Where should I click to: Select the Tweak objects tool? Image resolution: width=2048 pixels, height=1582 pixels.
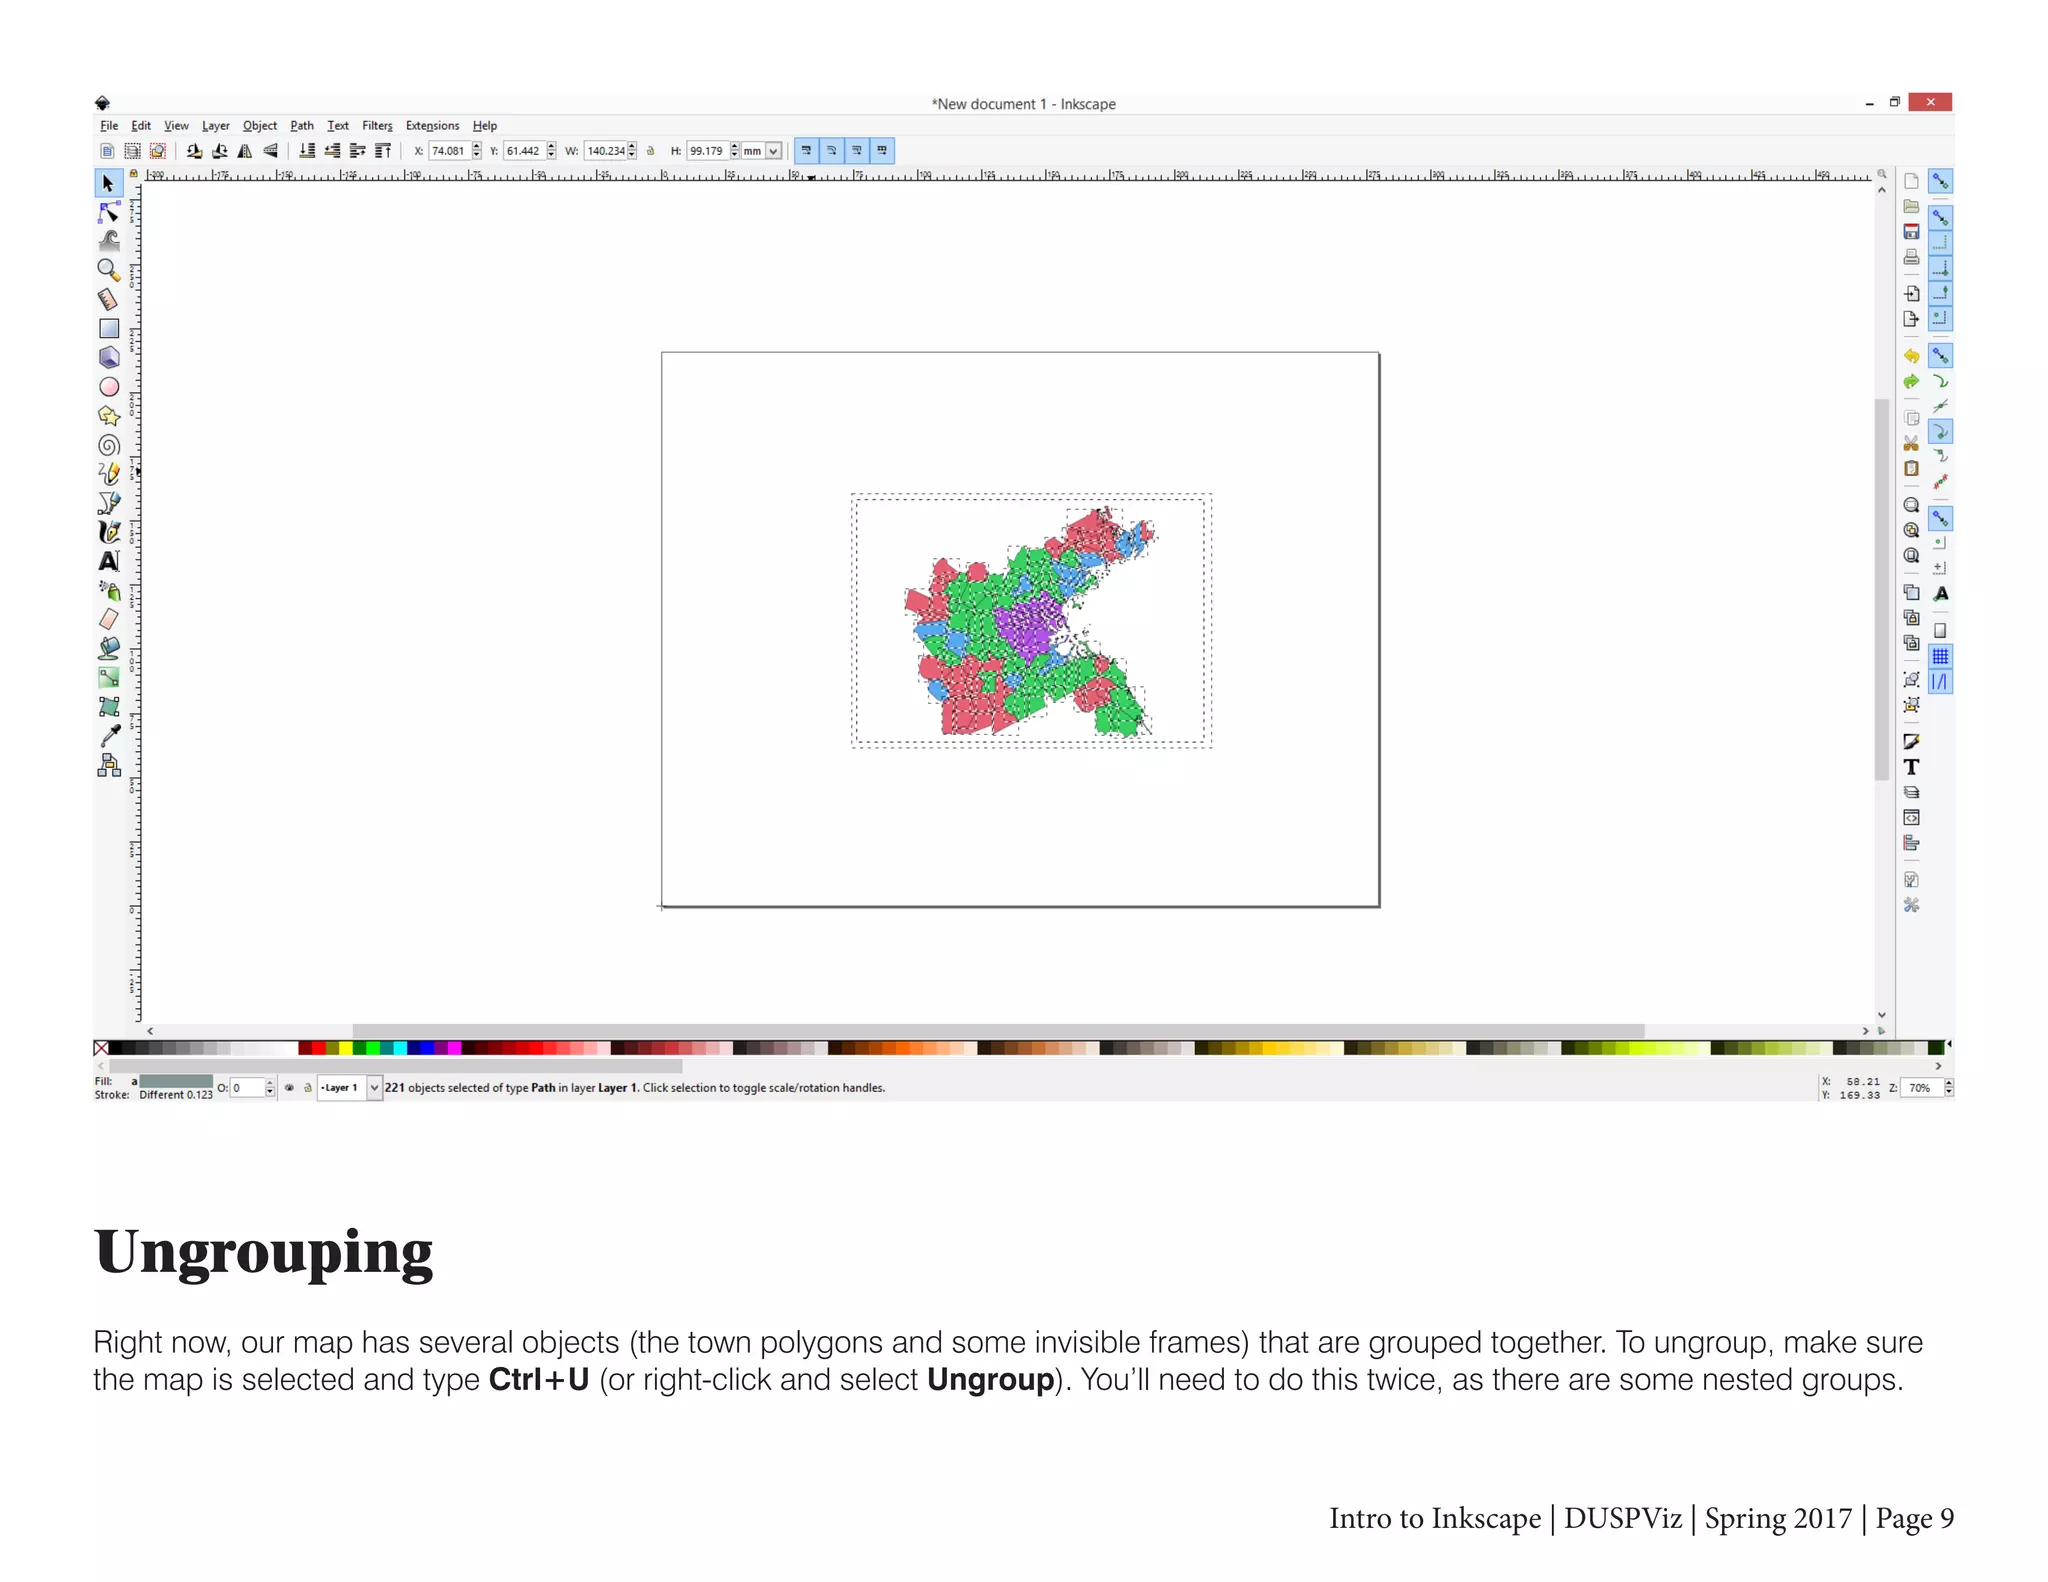(x=108, y=241)
